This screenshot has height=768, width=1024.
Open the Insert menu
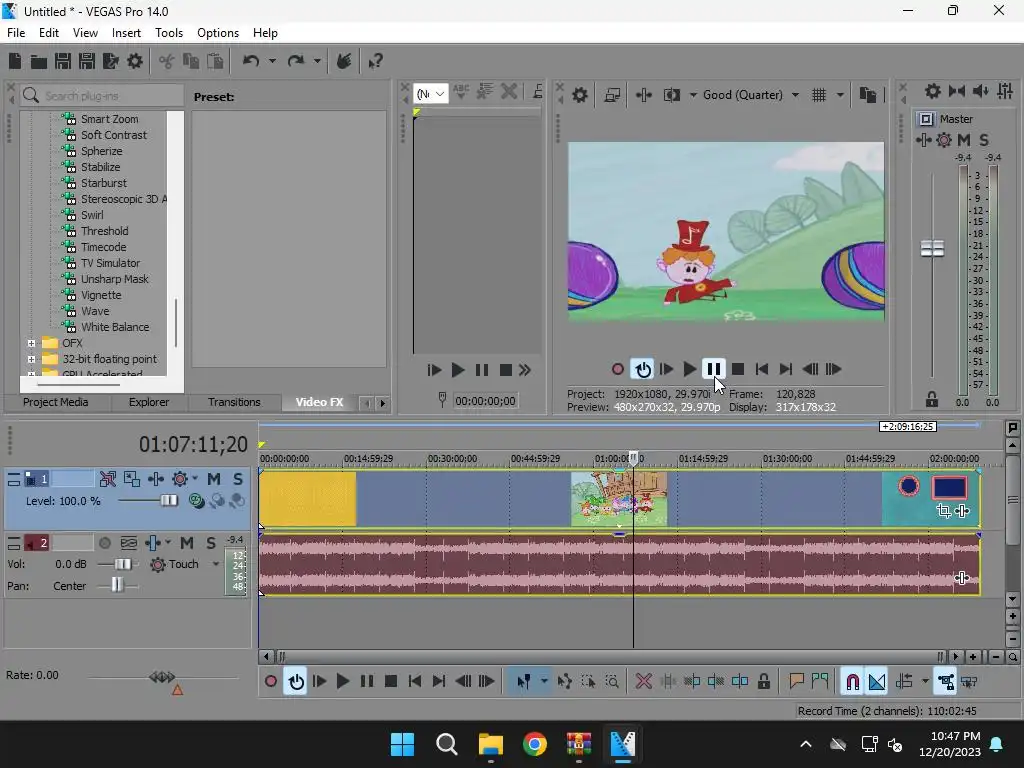tap(126, 33)
